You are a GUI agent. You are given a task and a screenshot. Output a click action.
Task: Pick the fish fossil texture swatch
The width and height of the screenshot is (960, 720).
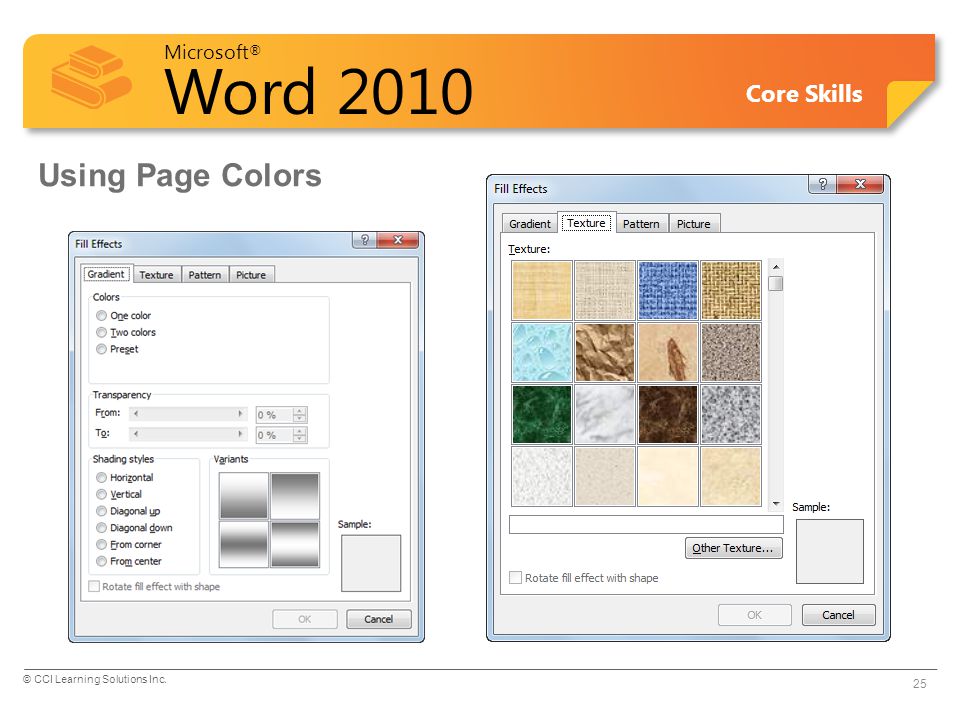[668, 353]
